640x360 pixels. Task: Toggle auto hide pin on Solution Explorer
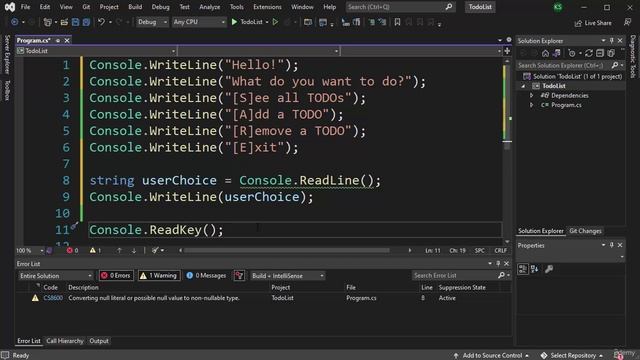[611, 41]
